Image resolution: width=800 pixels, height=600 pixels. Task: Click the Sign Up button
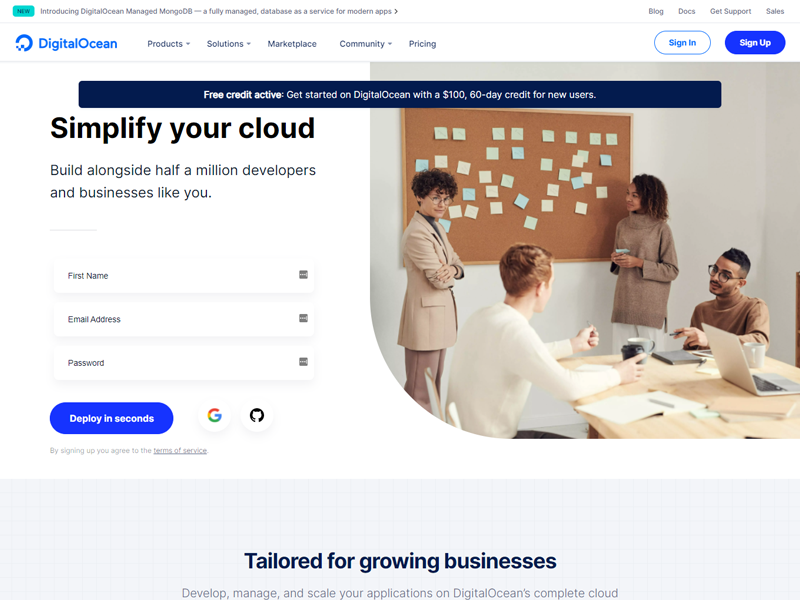[x=755, y=43]
